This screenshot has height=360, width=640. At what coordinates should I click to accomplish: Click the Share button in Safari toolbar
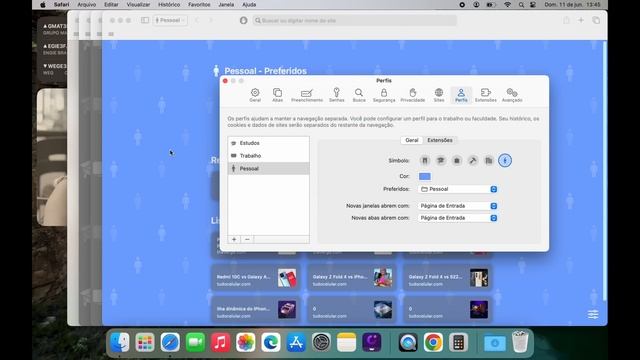566,20
